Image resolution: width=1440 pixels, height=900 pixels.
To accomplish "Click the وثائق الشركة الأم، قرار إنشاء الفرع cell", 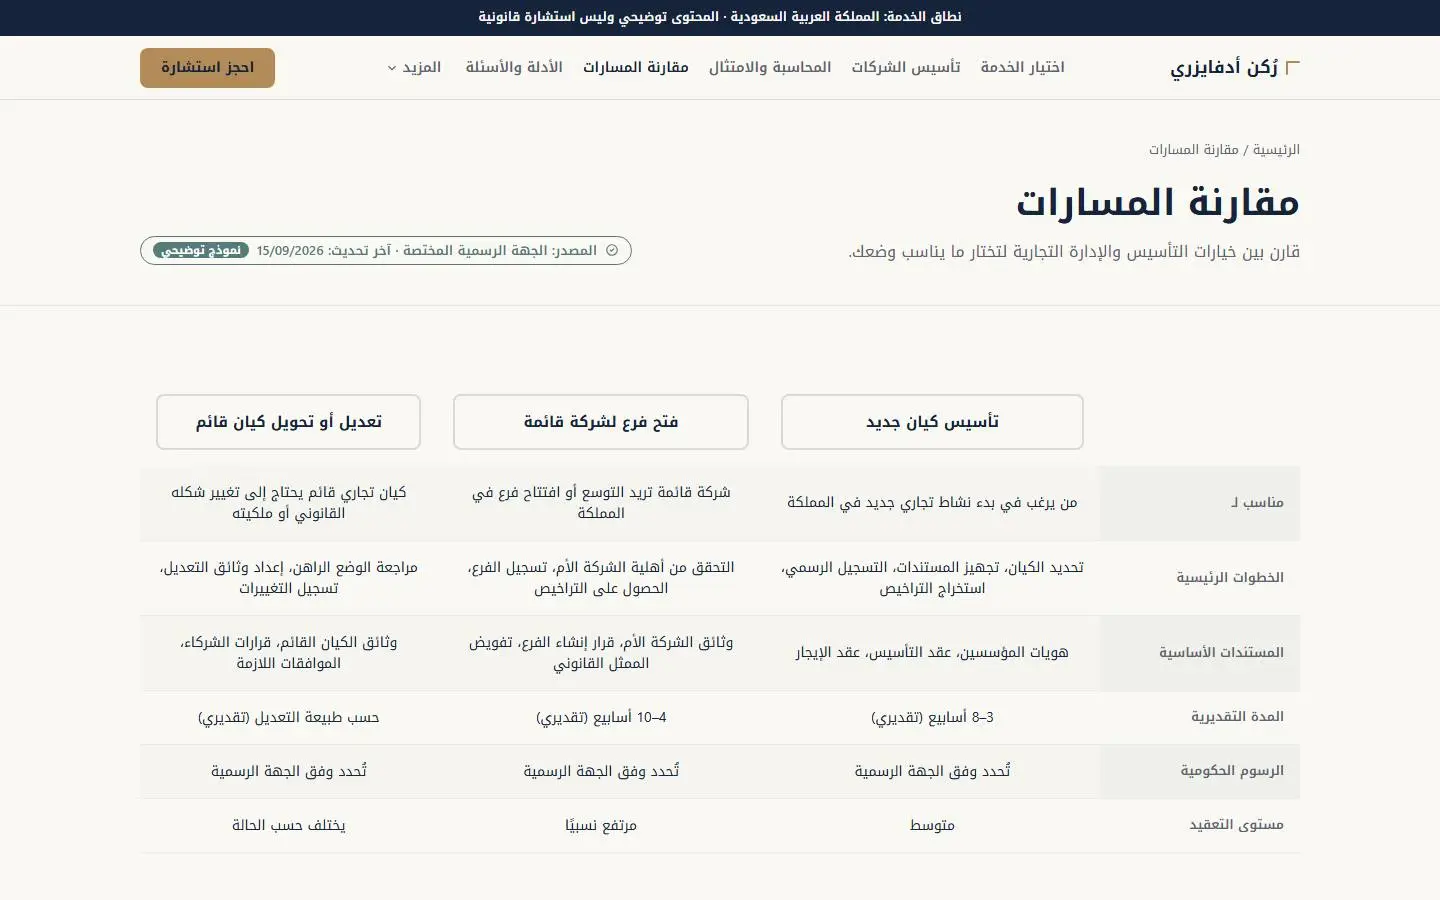I will (601, 653).
